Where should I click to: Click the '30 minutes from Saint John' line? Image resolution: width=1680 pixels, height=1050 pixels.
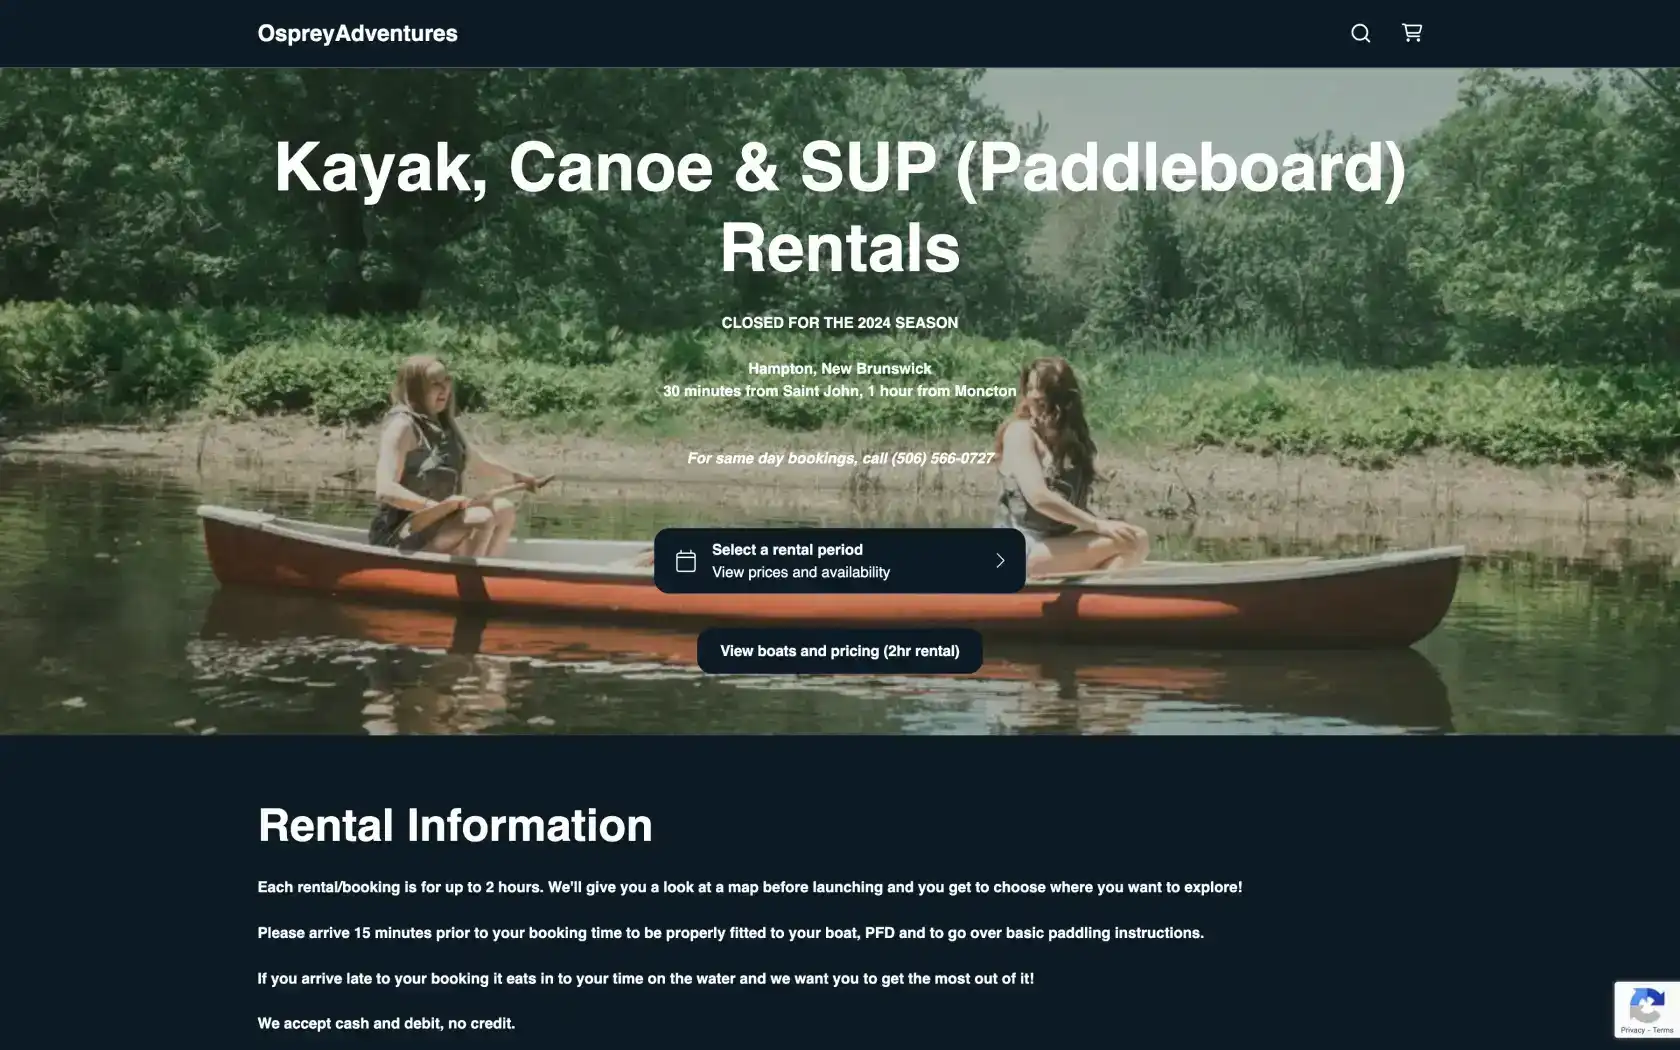(839, 391)
